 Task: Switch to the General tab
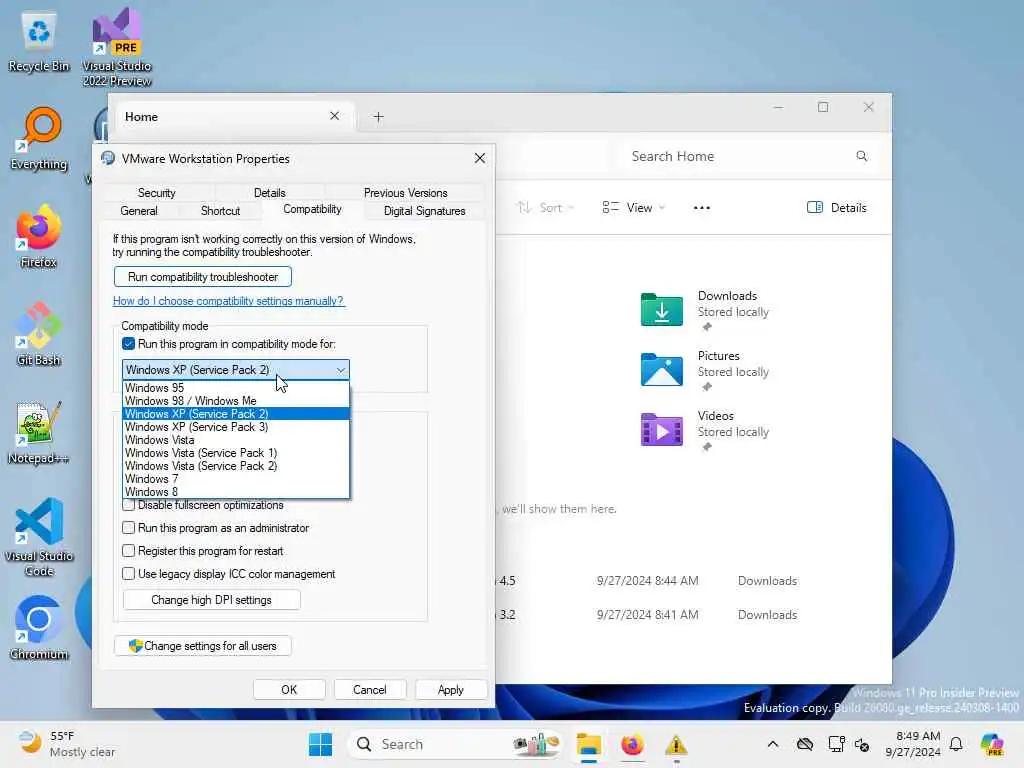point(139,211)
